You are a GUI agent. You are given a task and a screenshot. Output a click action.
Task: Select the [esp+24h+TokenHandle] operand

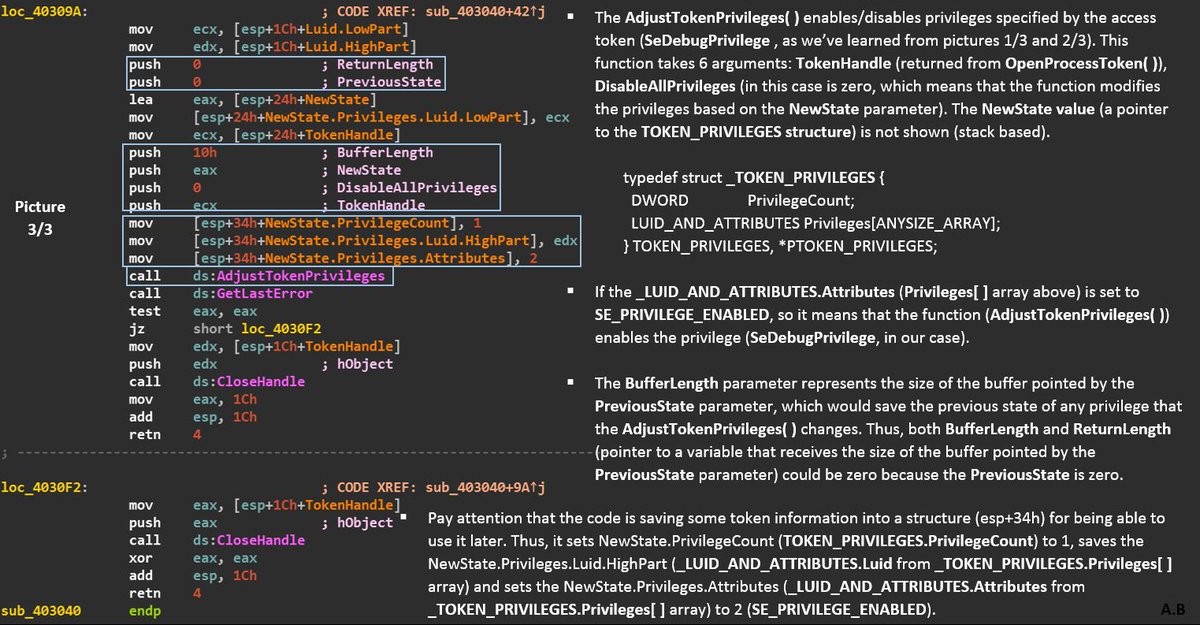(297, 135)
